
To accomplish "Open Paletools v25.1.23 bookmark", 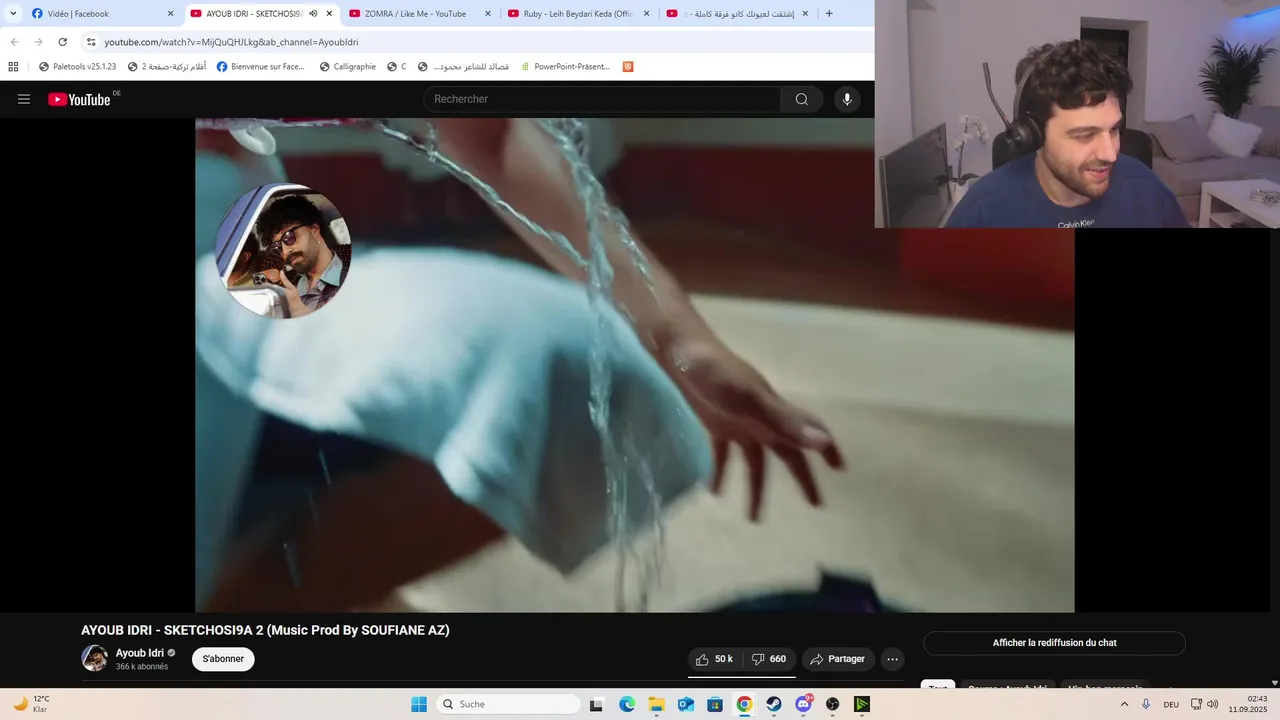I will click(77, 67).
